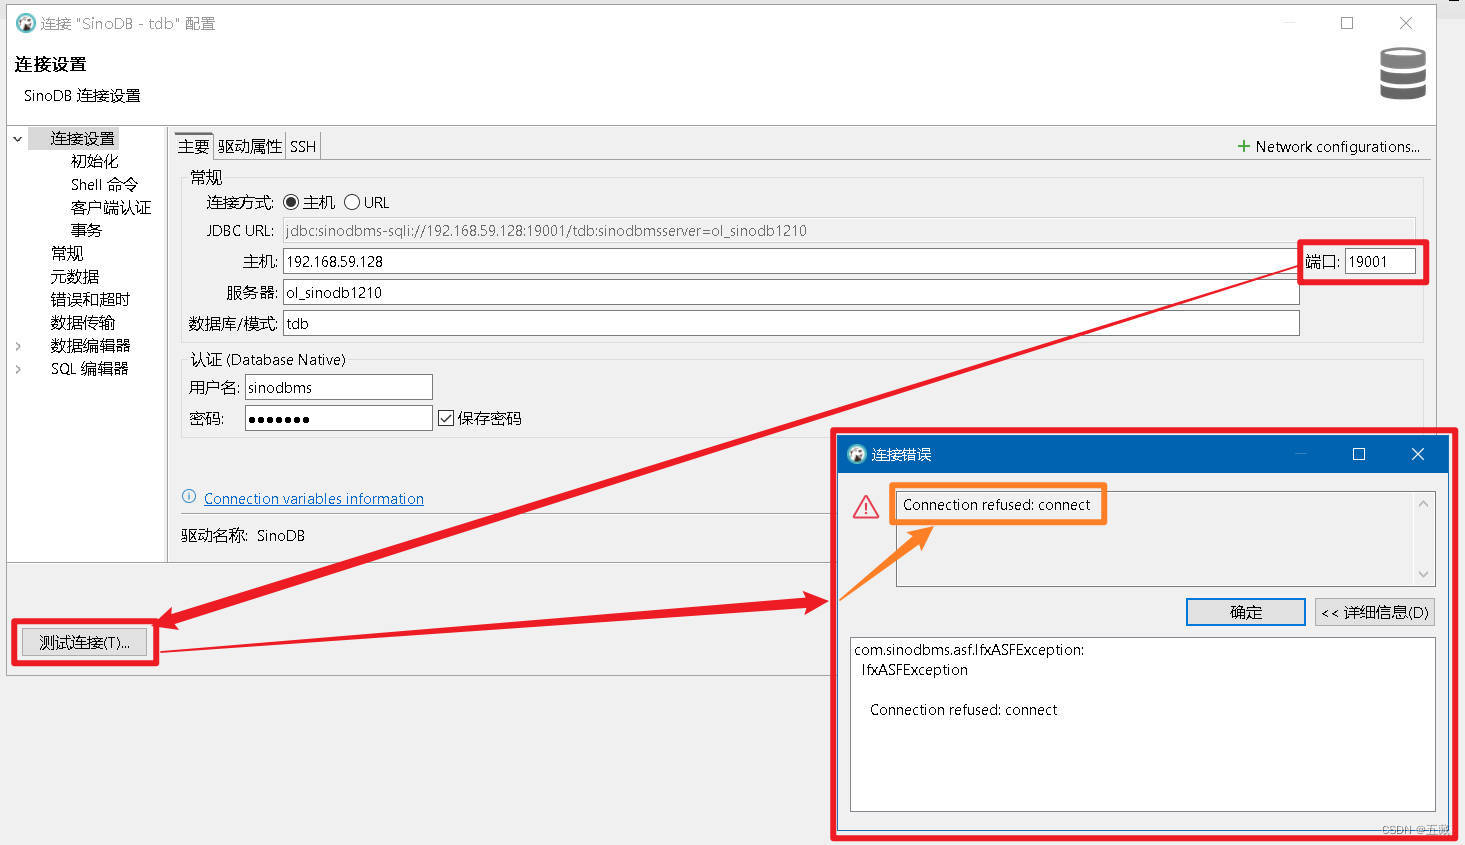Select SQL 编辑器 in the settings tree
The height and width of the screenshot is (845, 1465).
pos(90,368)
